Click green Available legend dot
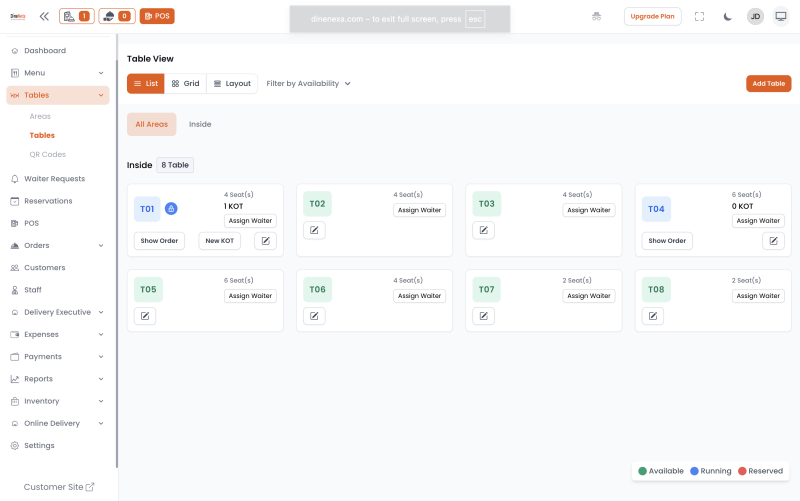This screenshot has height=501, width=800. click(x=642, y=471)
